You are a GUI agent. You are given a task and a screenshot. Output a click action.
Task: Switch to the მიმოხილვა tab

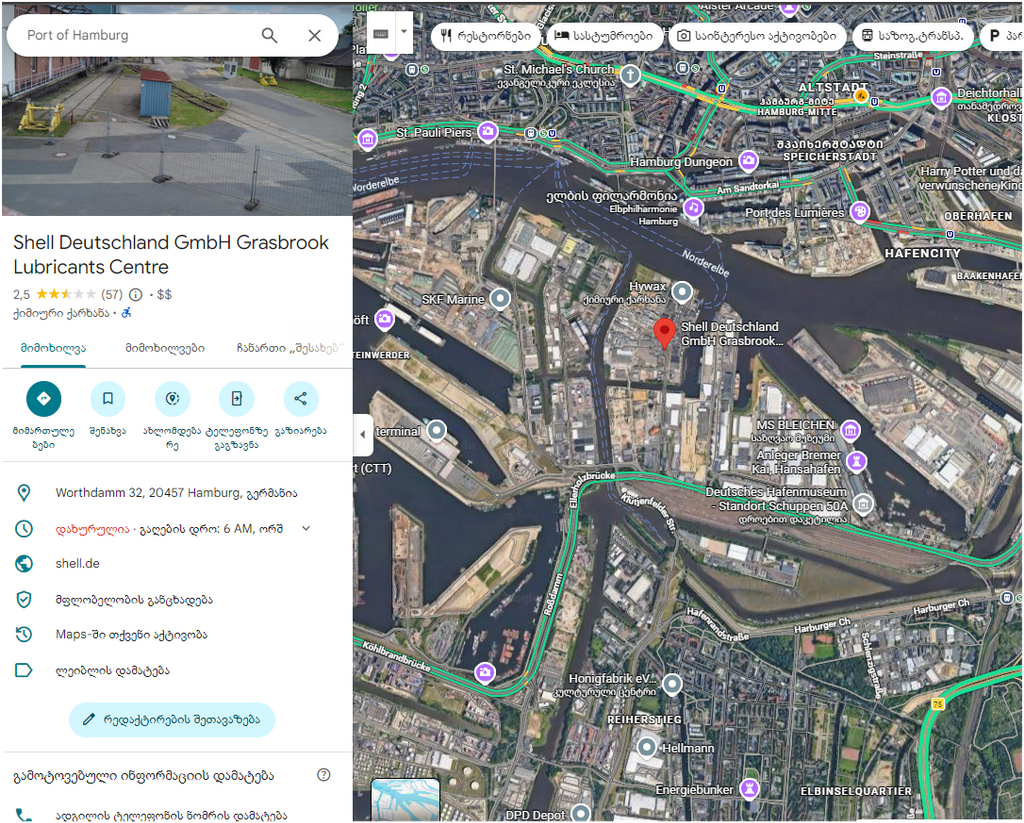(x=53, y=348)
